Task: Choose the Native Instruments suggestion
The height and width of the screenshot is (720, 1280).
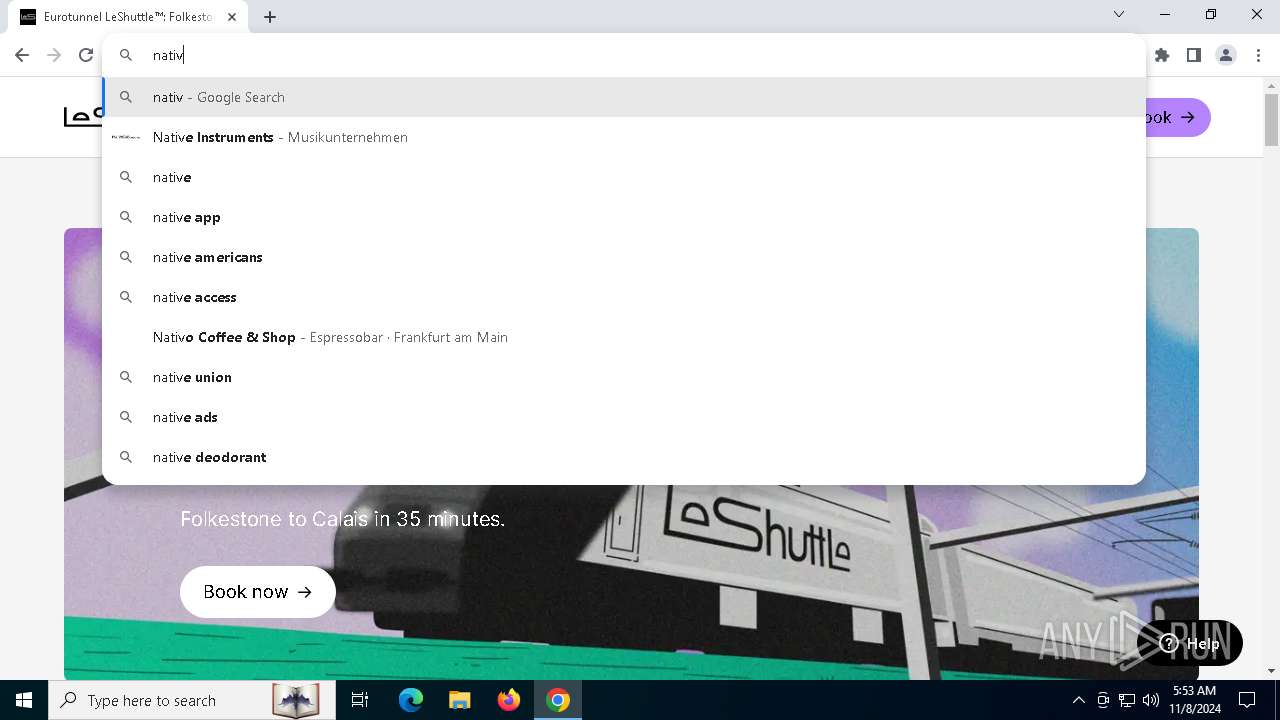Action: pyautogui.click(x=624, y=137)
